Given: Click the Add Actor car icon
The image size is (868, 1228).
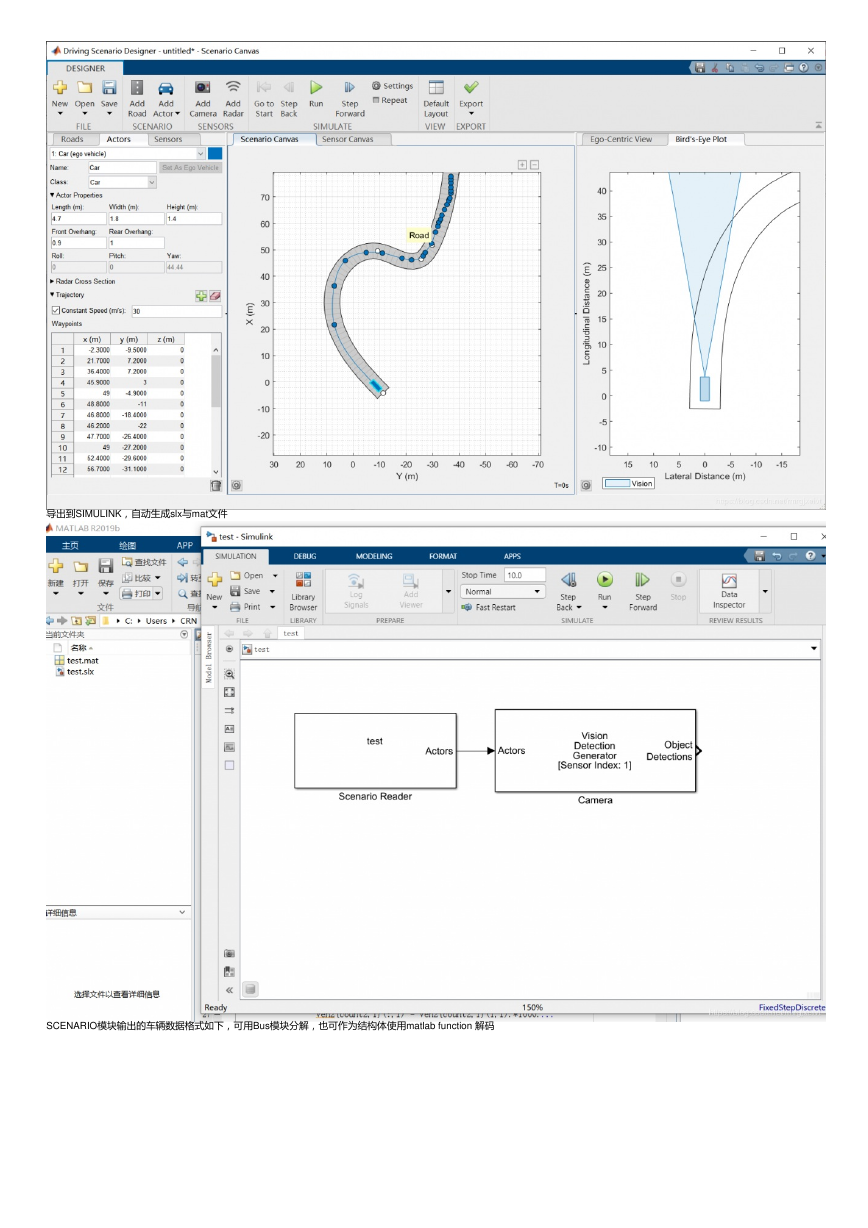Looking at the screenshot, I should point(166,88).
